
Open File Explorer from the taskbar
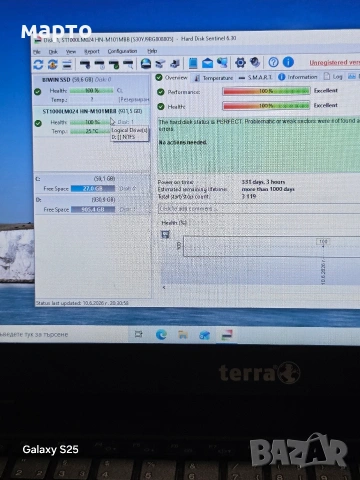click(183, 335)
